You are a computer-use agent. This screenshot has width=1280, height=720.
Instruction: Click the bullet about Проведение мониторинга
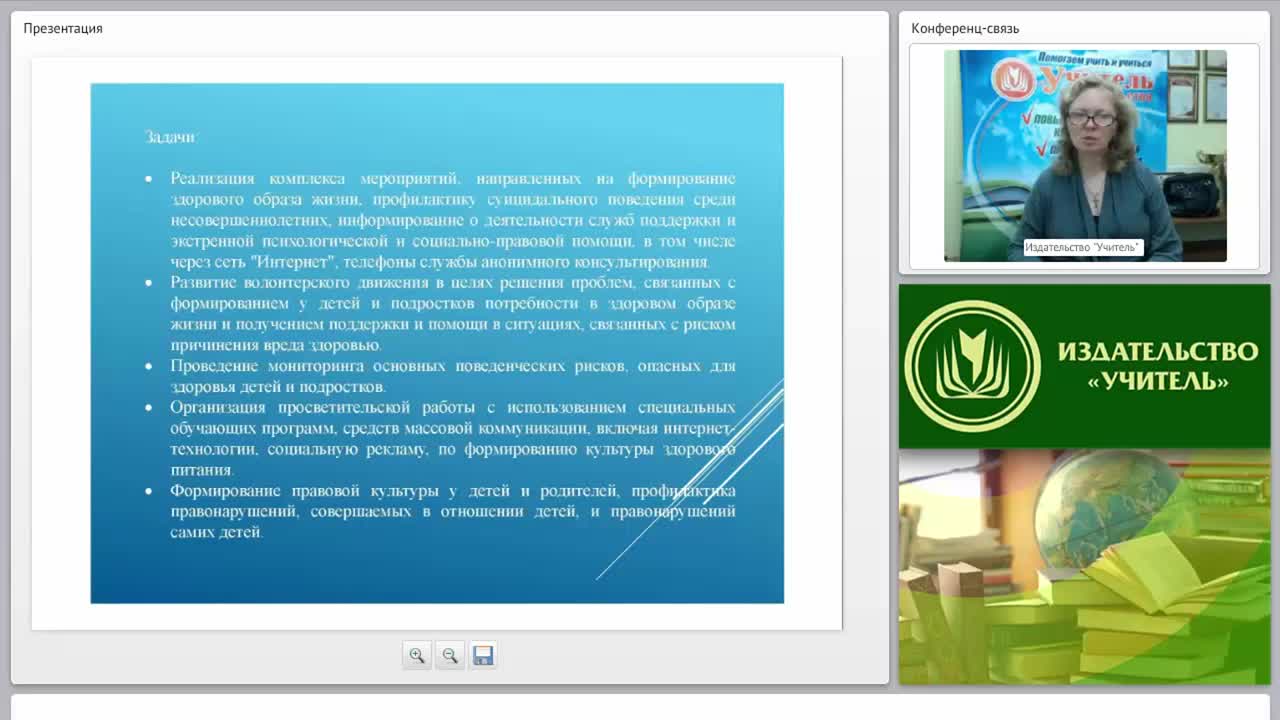[452, 376]
